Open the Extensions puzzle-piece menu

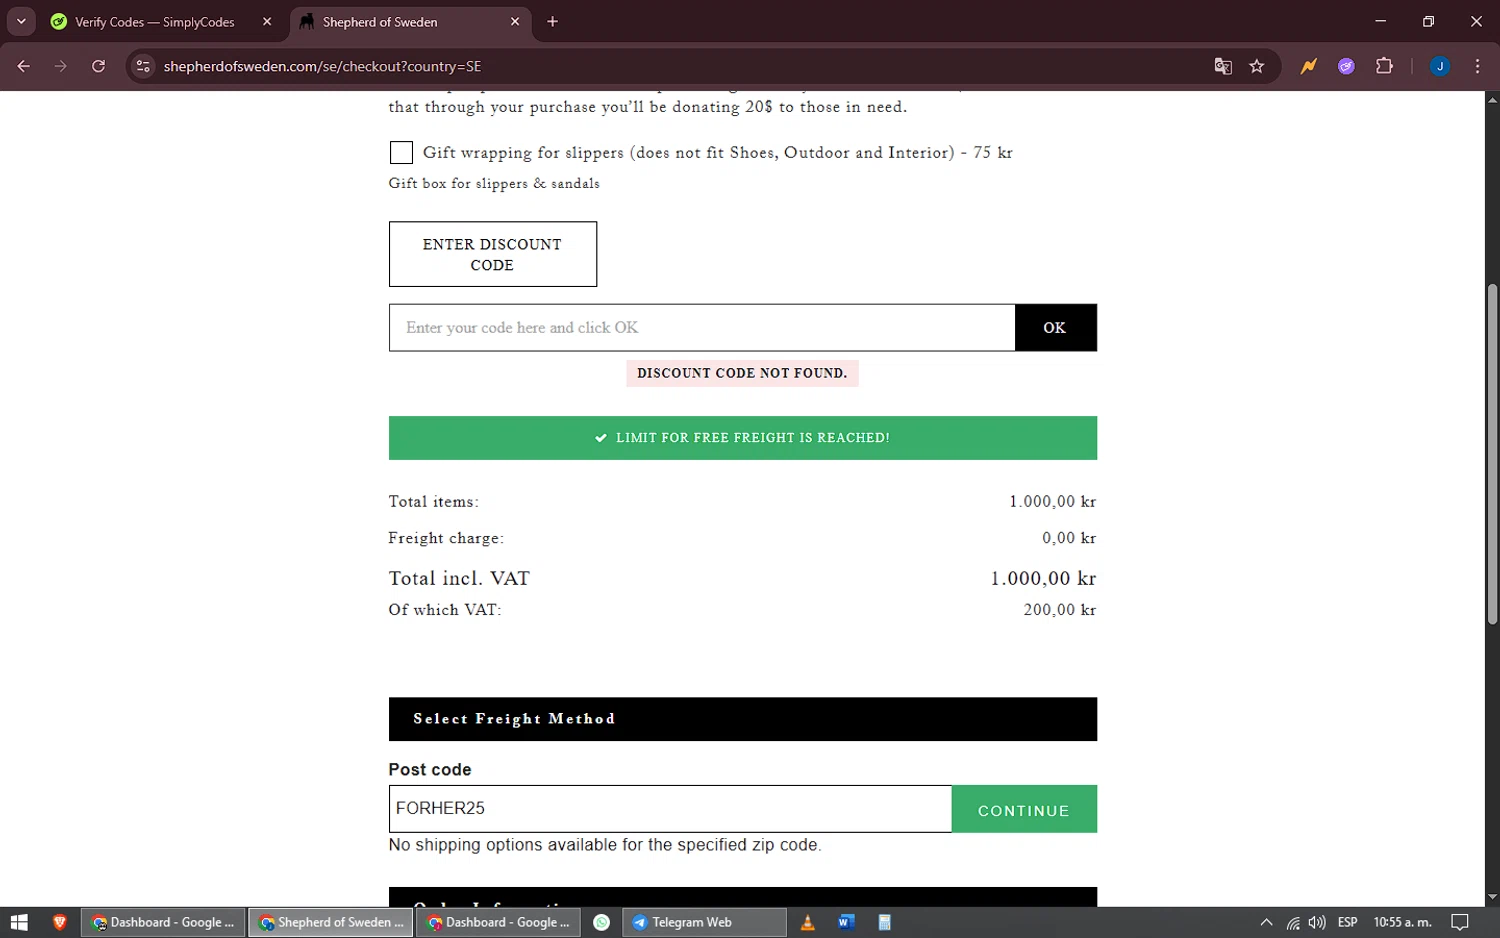tap(1384, 66)
